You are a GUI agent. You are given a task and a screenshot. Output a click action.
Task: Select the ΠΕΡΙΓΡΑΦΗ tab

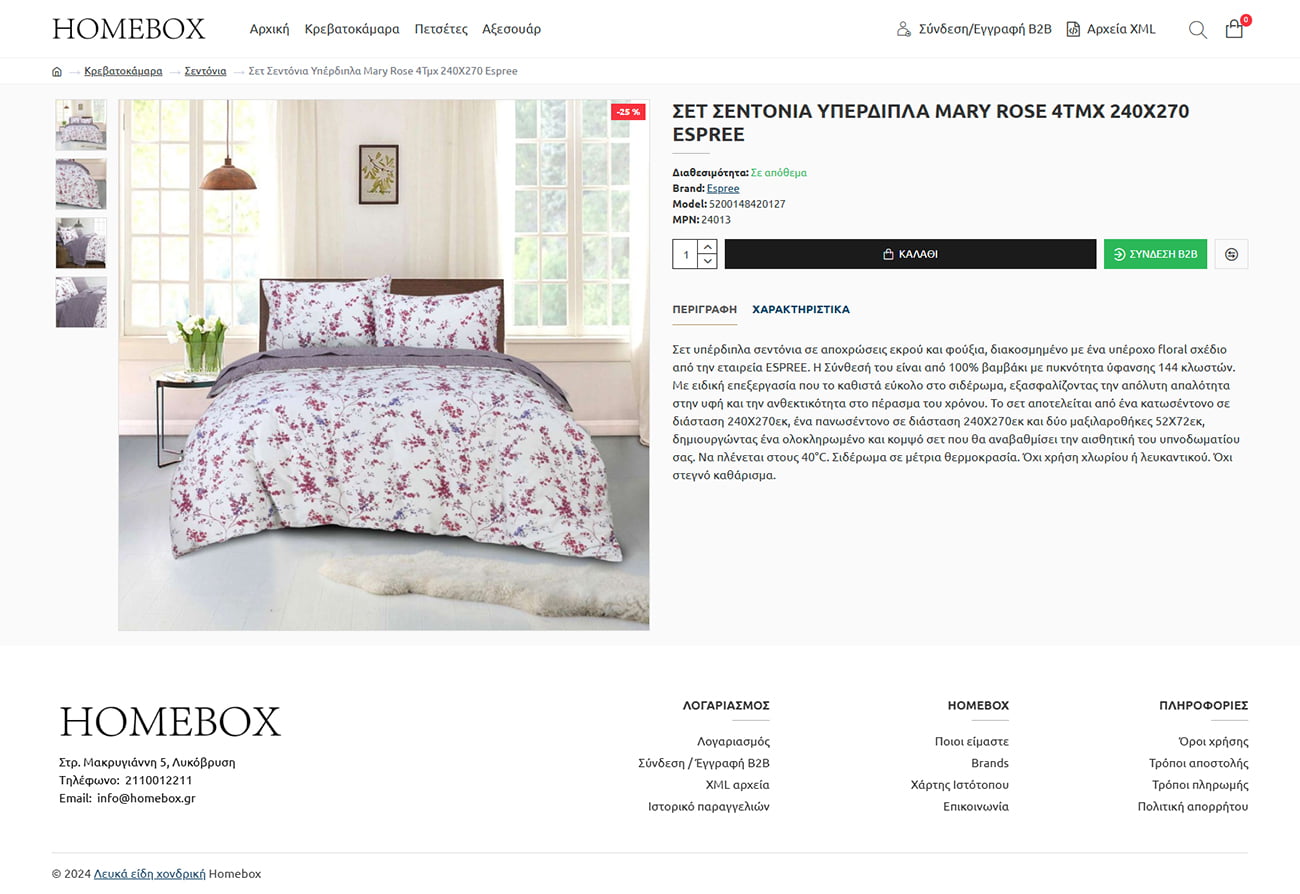(x=705, y=309)
